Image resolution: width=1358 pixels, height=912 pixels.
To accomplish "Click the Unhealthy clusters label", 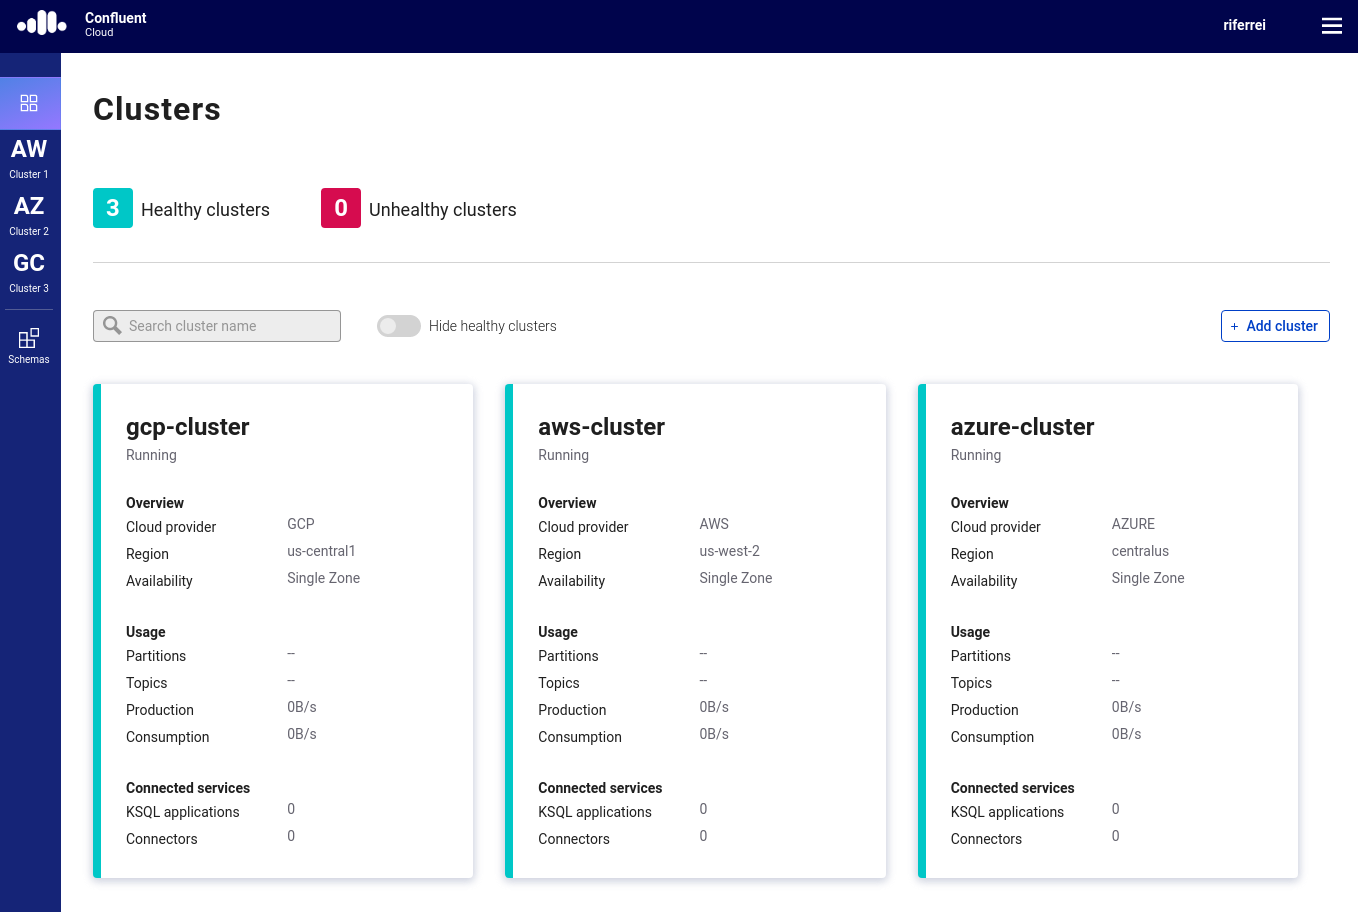I will click(443, 210).
